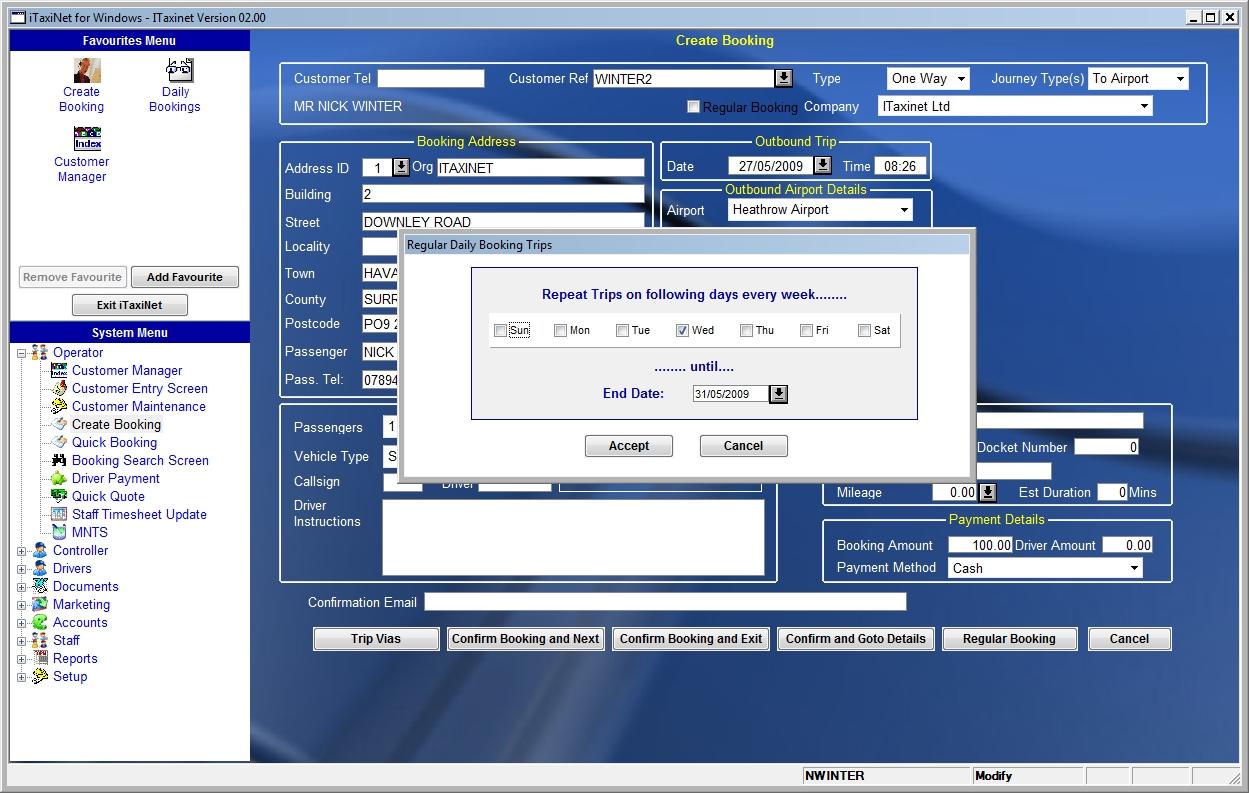Click the Documents node icon
Viewport: 1249px width, 793px height.
coord(39,586)
